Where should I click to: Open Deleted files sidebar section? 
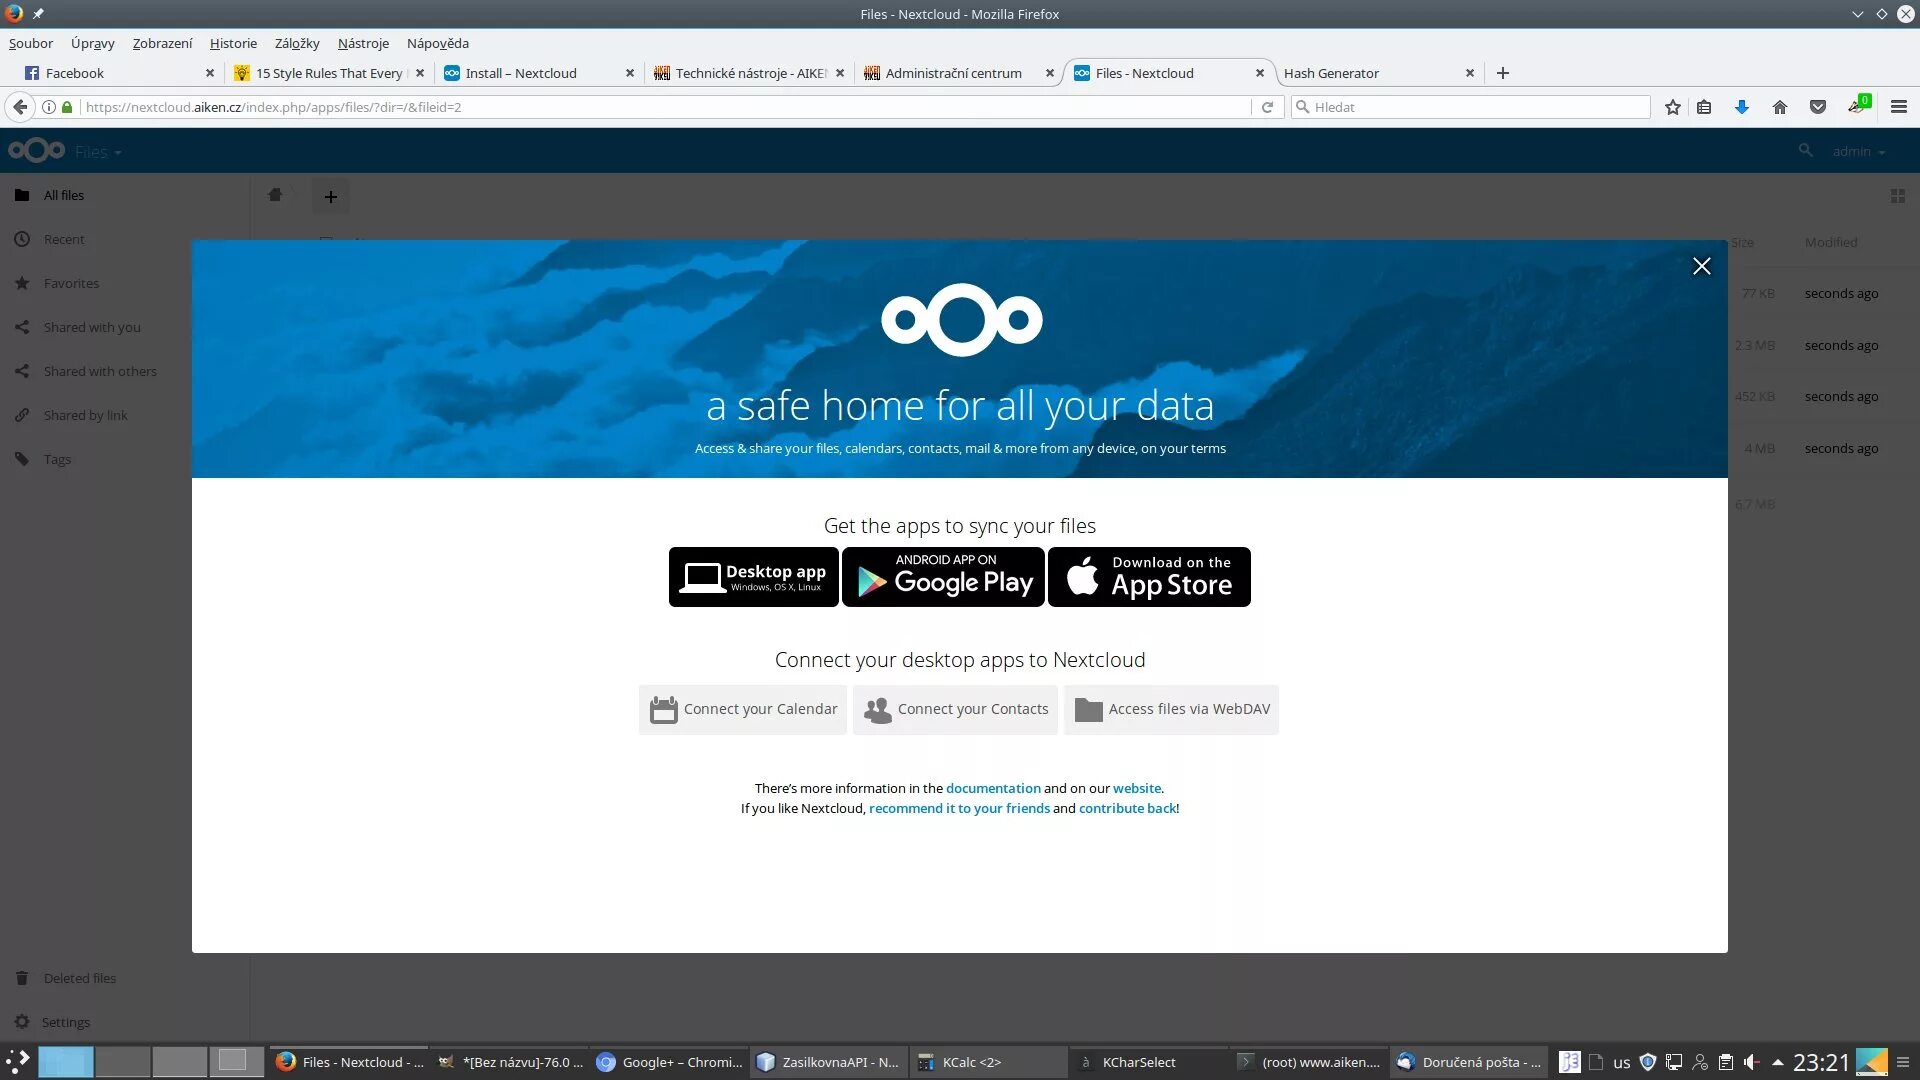pyautogui.click(x=79, y=977)
